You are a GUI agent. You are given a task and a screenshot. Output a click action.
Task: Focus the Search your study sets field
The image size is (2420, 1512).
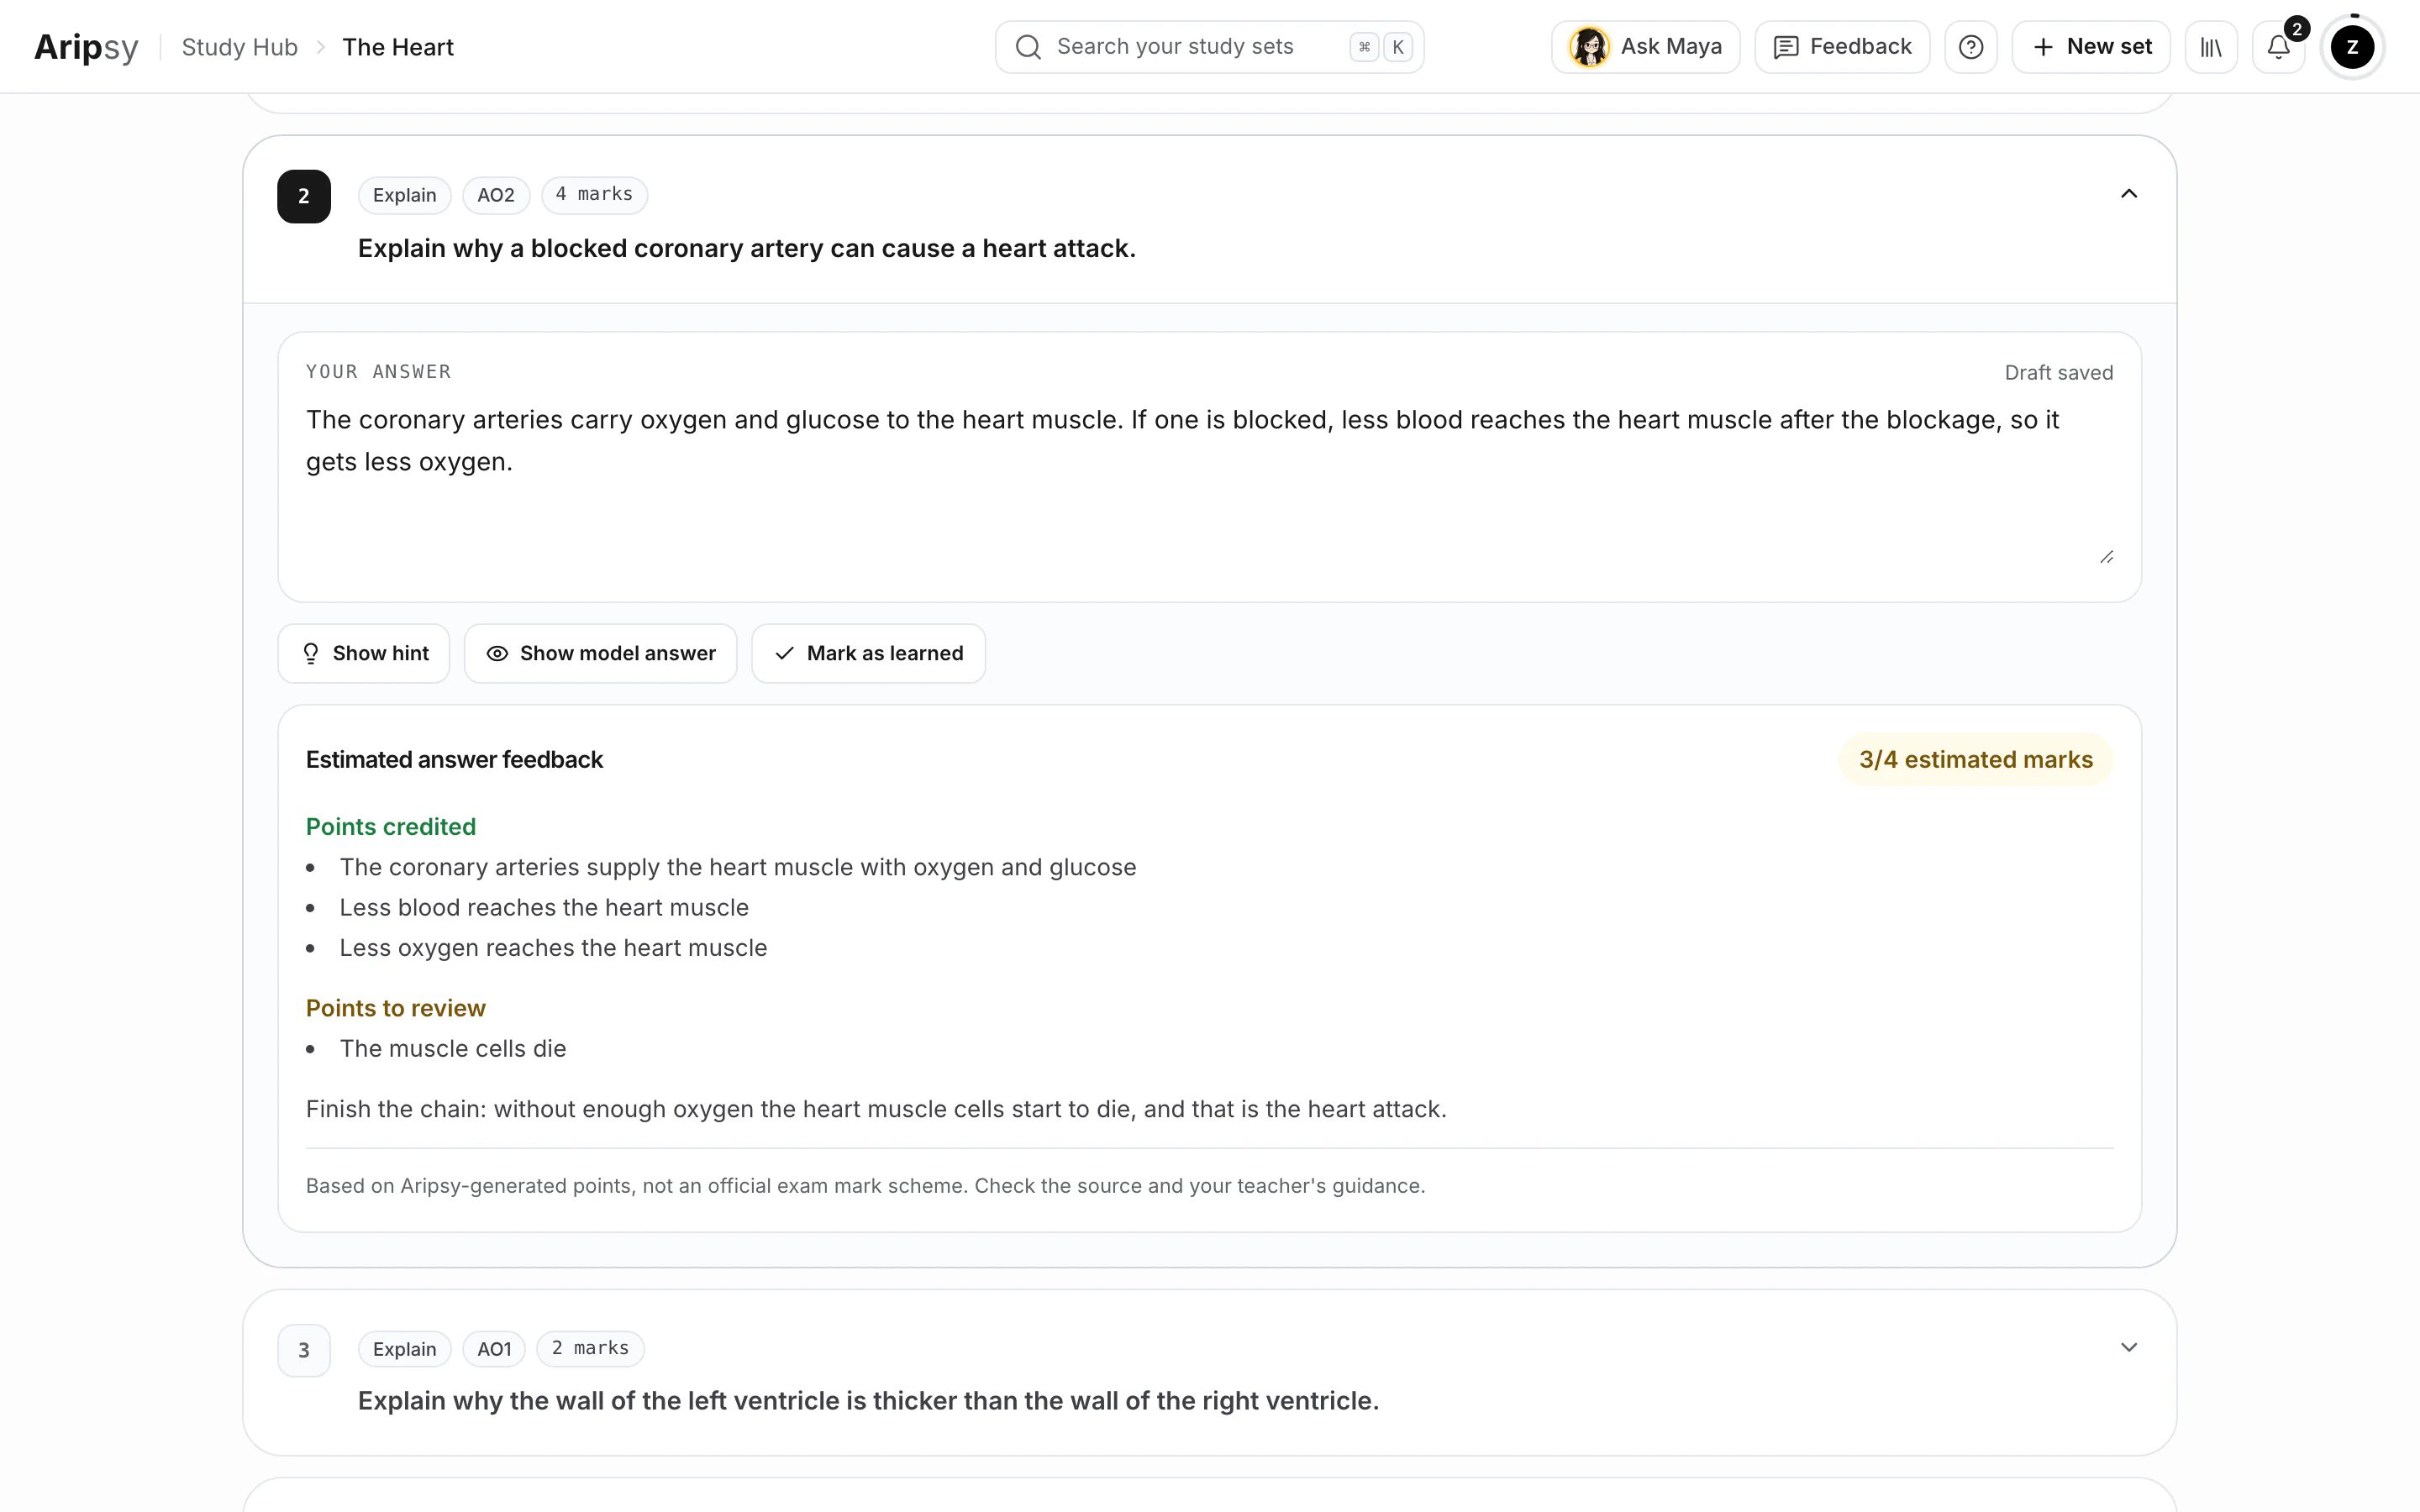click(1209, 47)
